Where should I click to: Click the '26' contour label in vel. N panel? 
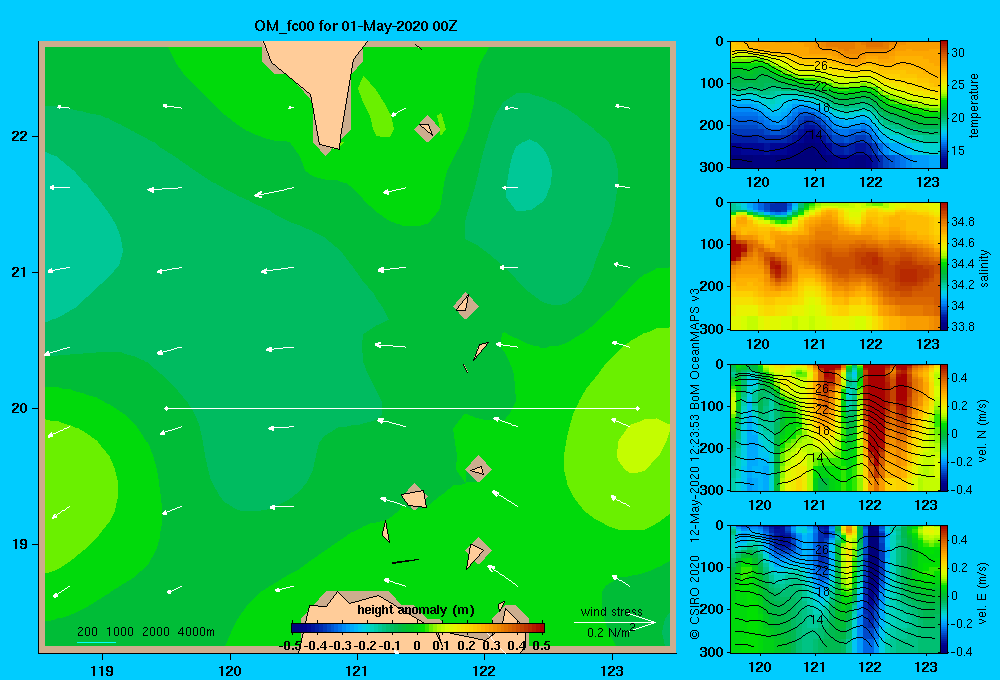tap(821, 388)
